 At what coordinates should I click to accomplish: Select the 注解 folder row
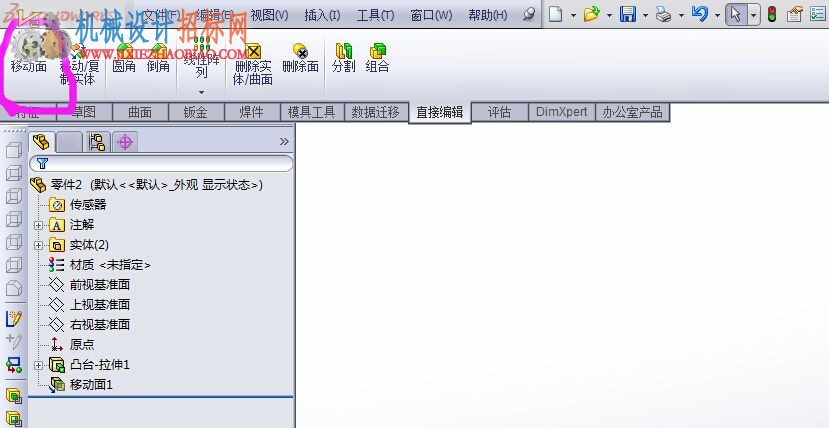point(72,225)
